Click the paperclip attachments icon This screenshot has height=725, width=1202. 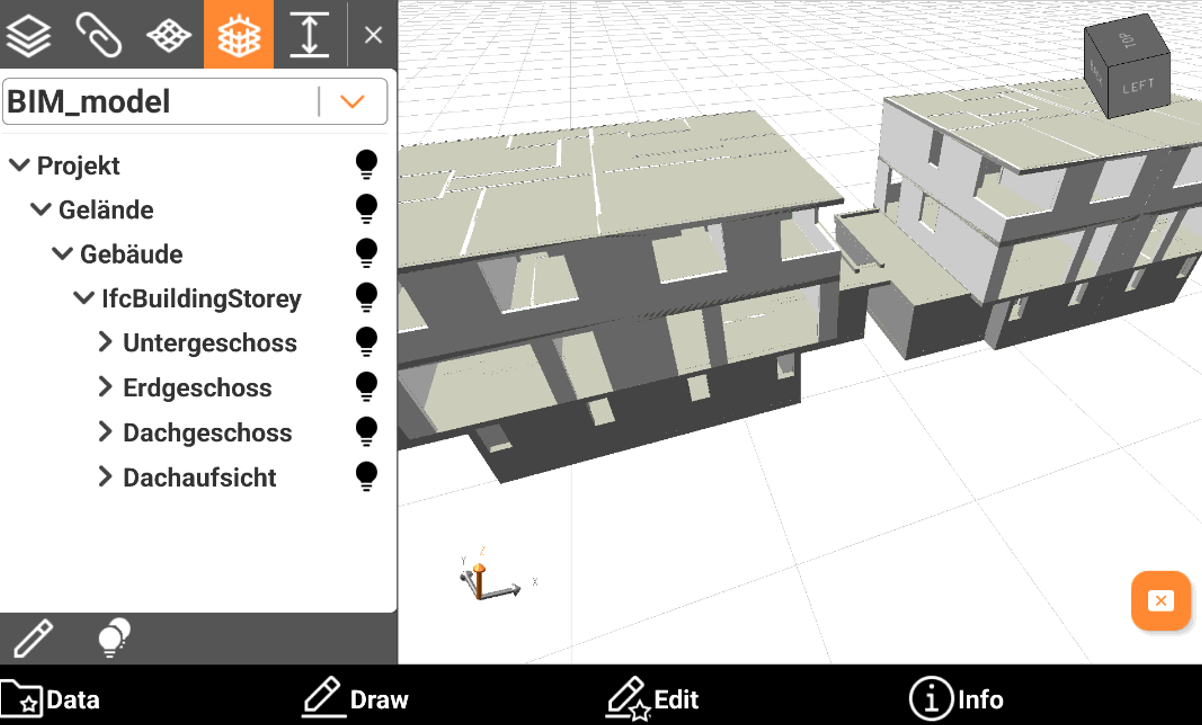pyautogui.click(x=99, y=35)
